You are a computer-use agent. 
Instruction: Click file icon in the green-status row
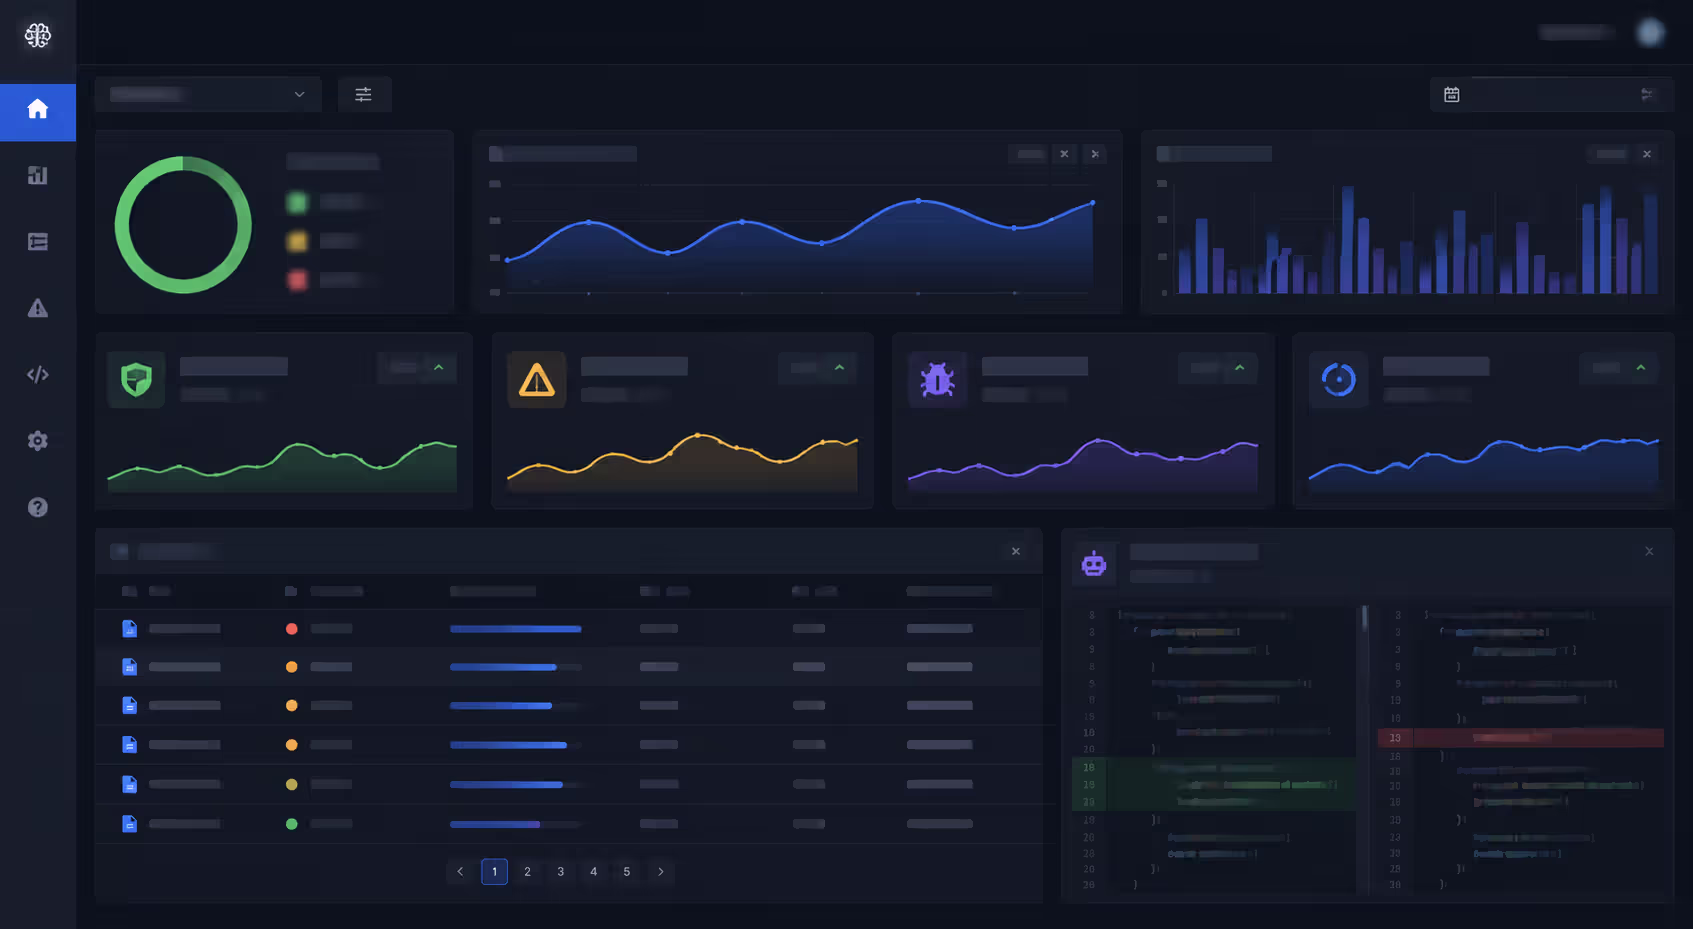(x=129, y=823)
